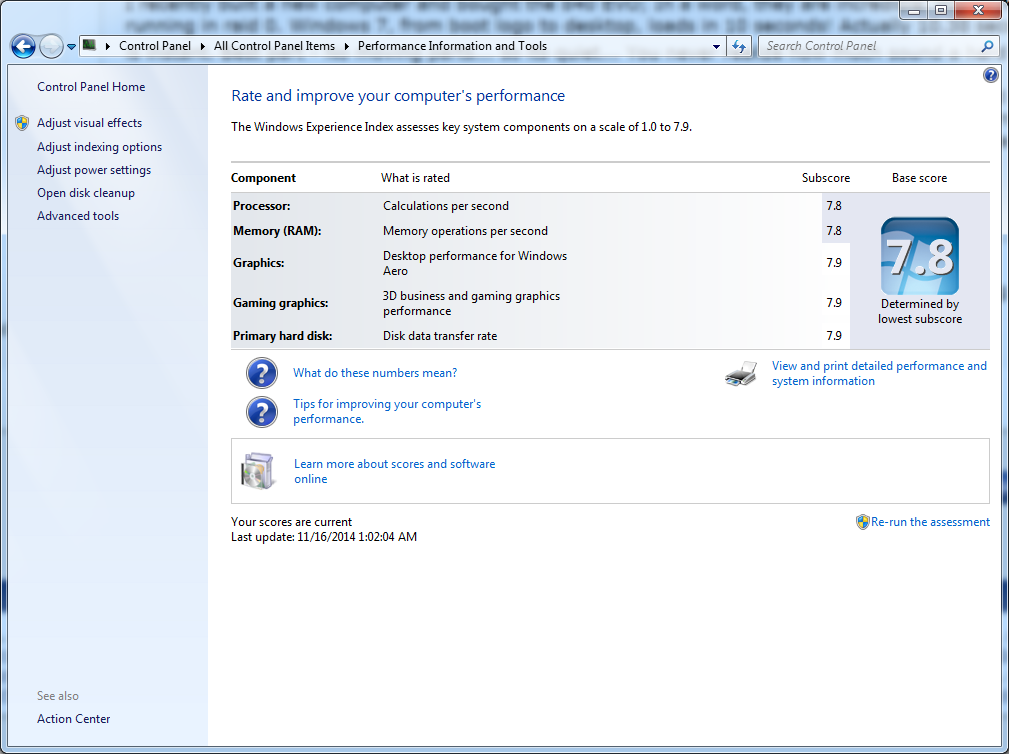1009x754 pixels.
Task: Open Tips for improving your computer's performance
Action: [x=387, y=411]
